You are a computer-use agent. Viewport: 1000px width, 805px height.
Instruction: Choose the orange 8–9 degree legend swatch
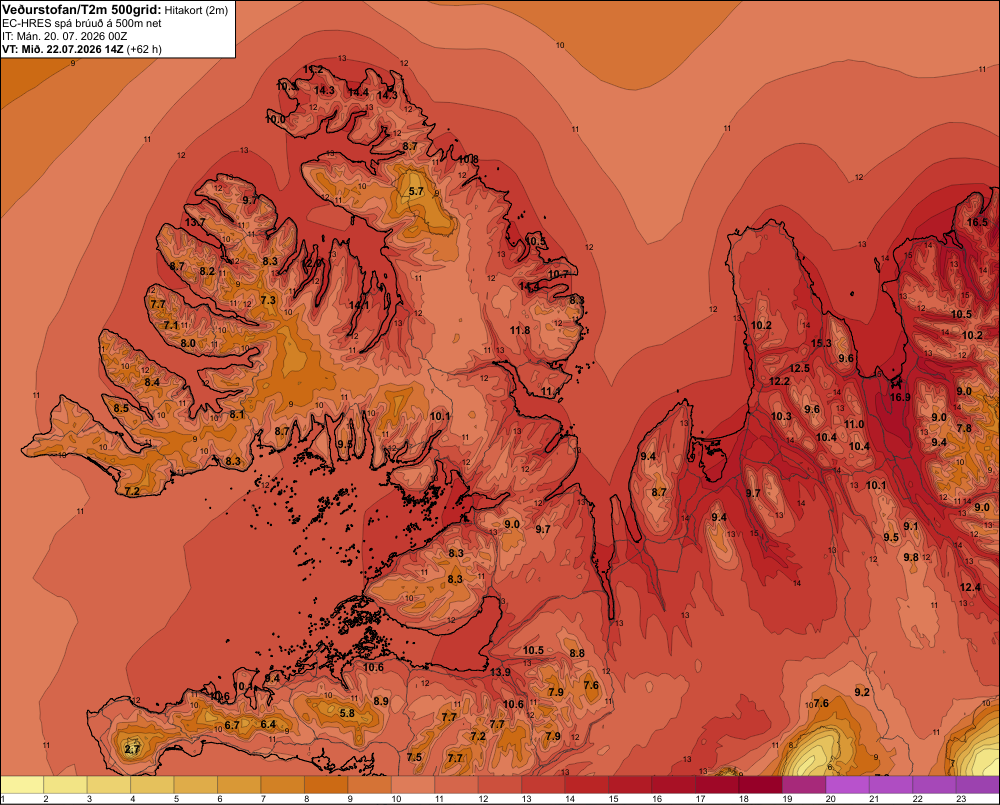[326, 785]
